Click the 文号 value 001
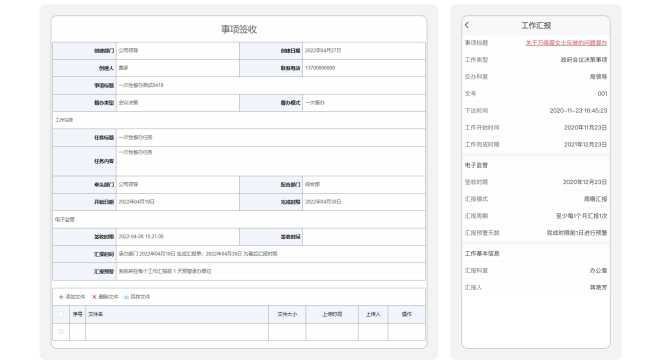Viewport: 665px width, 360px height. tap(602, 94)
